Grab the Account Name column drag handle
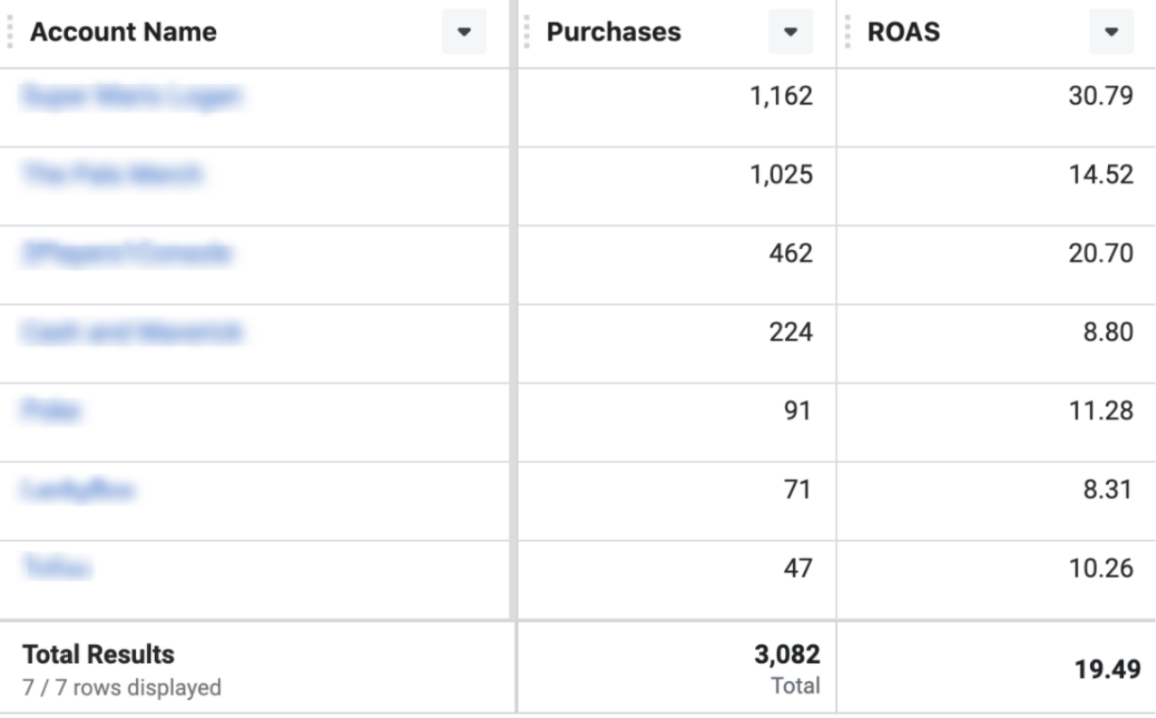This screenshot has width=1156, height=718. coord(10,32)
